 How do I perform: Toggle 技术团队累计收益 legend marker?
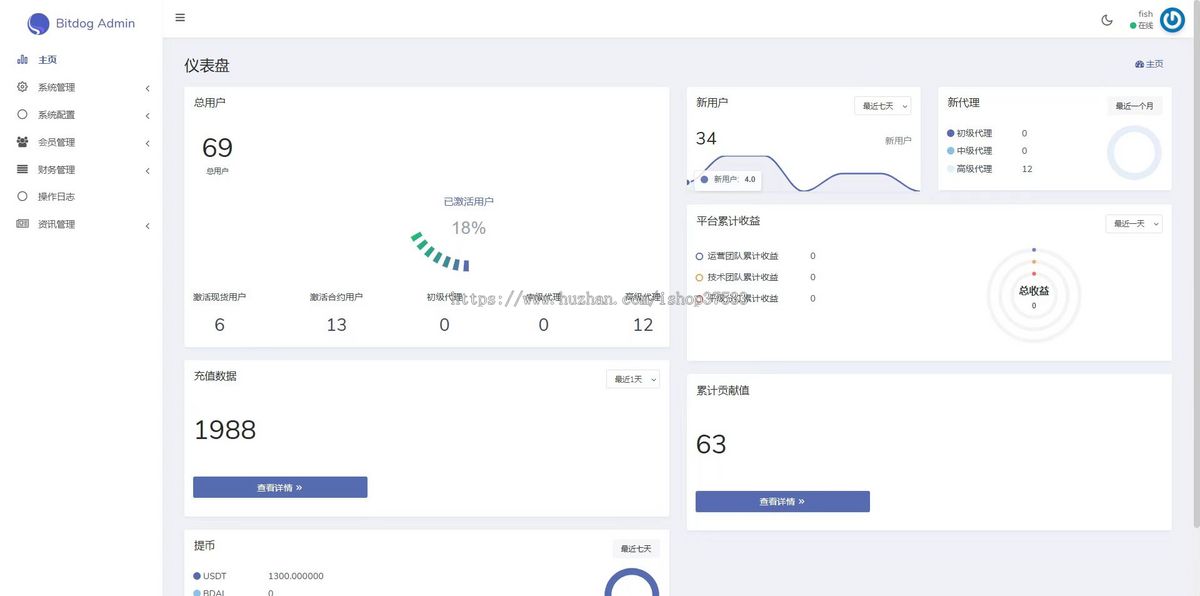(699, 277)
